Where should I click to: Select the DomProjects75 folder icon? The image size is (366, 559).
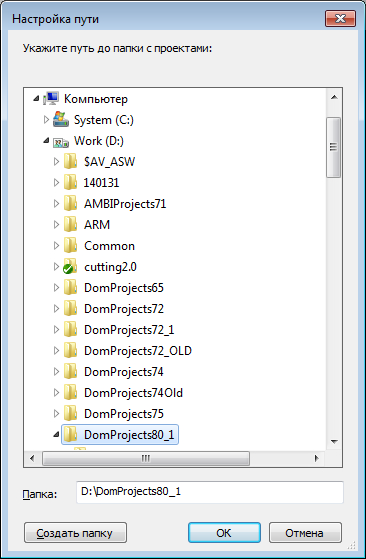(71, 414)
